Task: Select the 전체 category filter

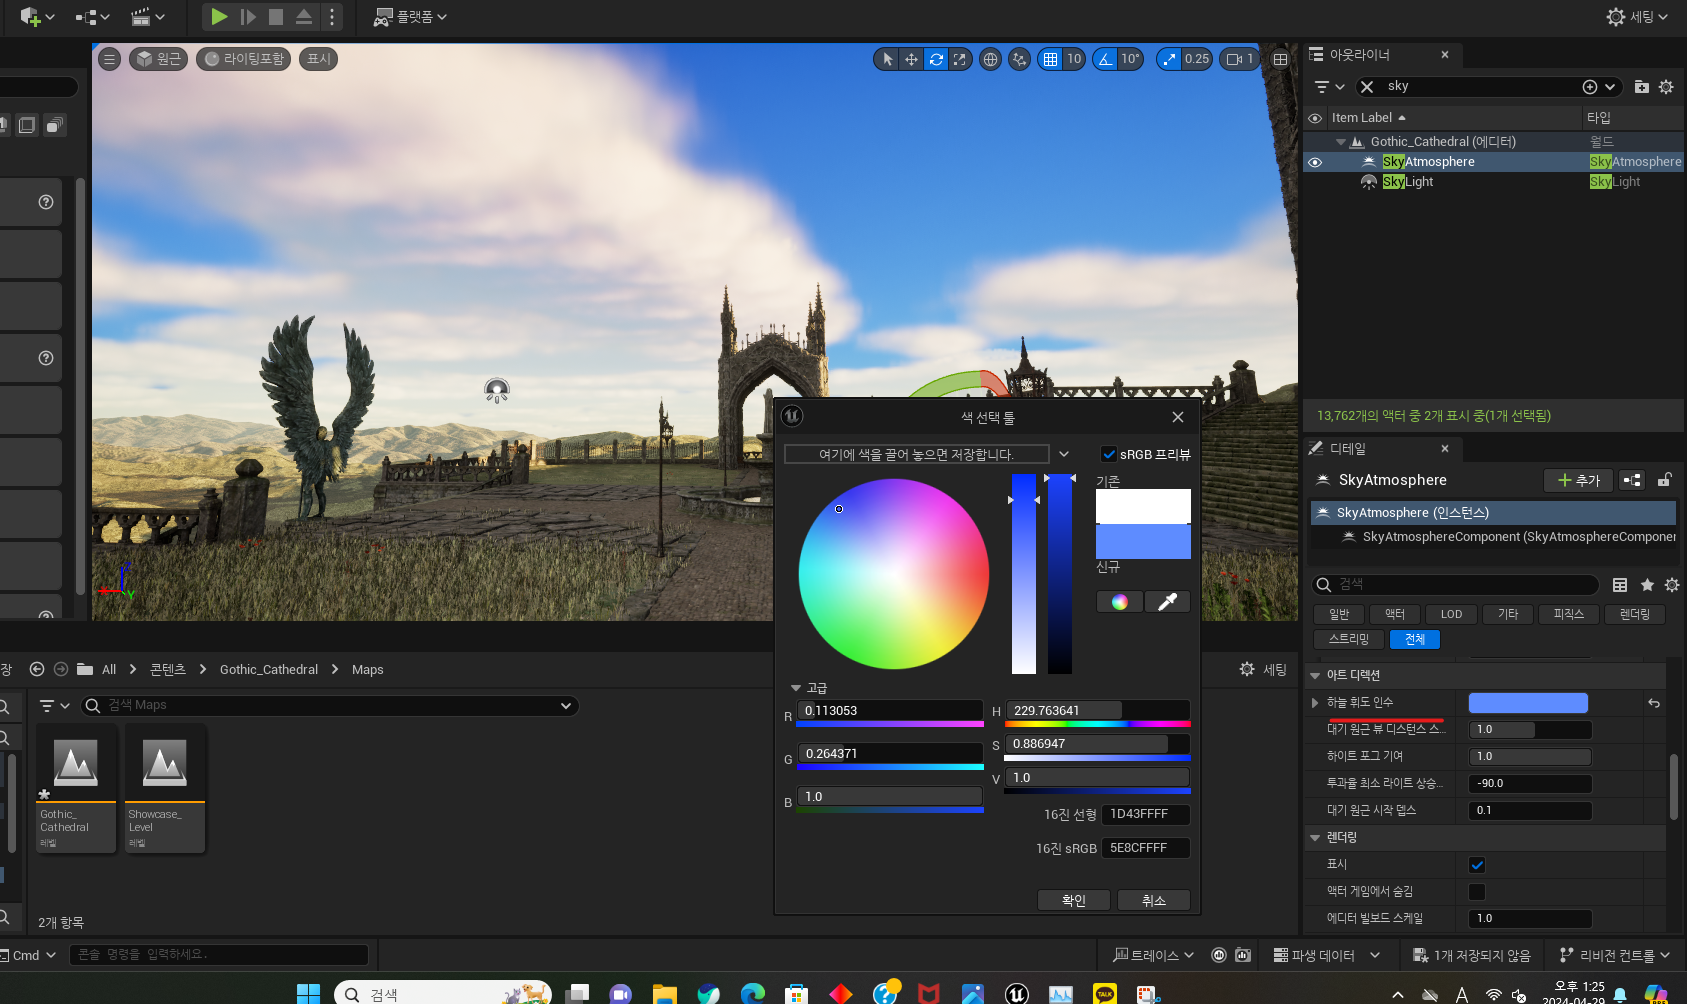Action: 1415,639
